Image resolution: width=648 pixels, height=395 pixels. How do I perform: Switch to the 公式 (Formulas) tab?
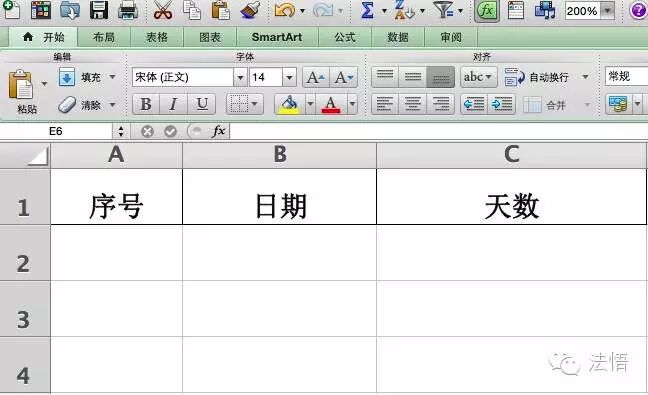coord(345,38)
